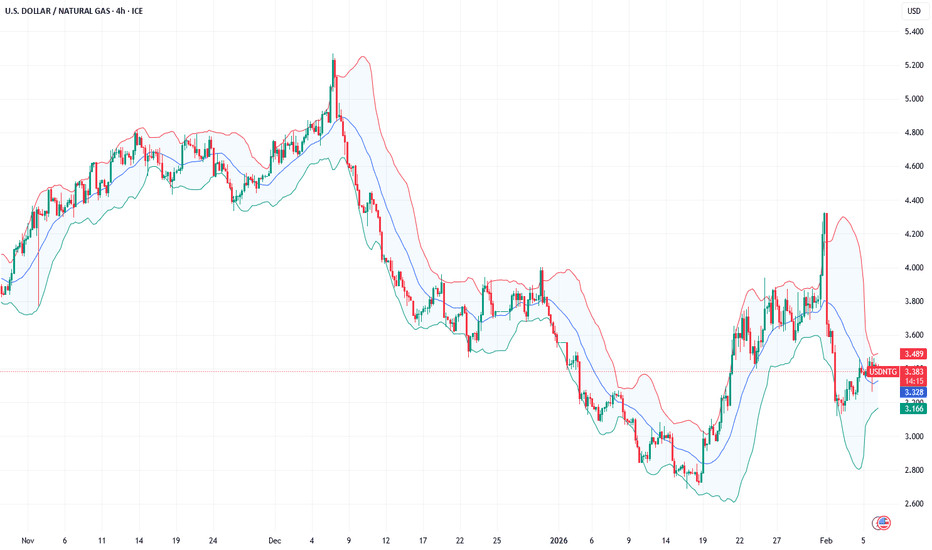
Task: Click the 5.000 level on price axis
Action: pyautogui.click(x=914, y=99)
